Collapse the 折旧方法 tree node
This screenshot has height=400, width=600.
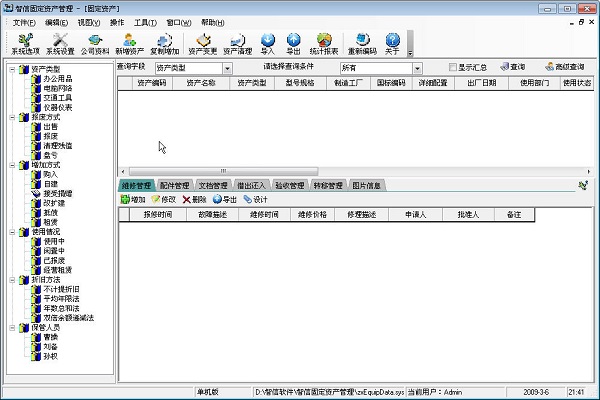12,280
